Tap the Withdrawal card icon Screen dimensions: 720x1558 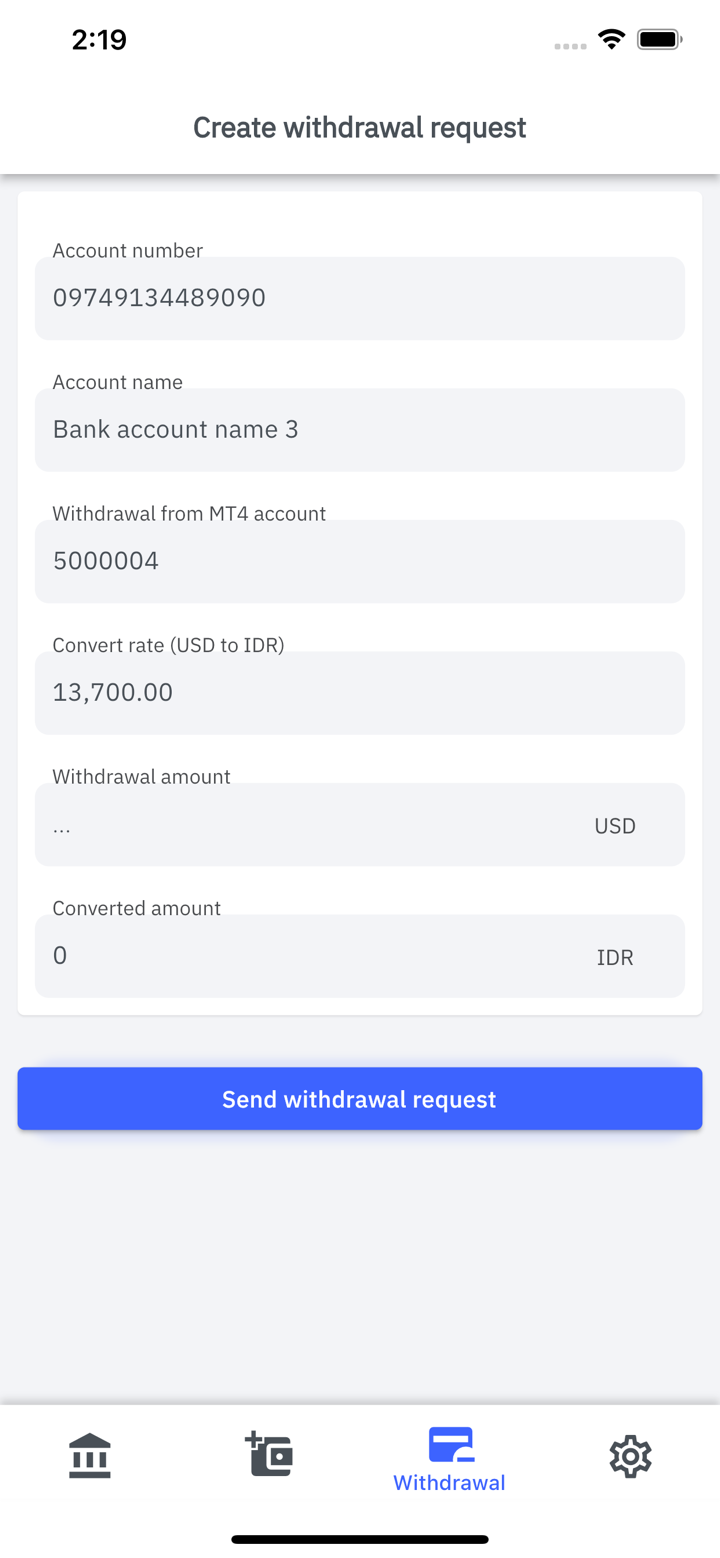[450, 1445]
